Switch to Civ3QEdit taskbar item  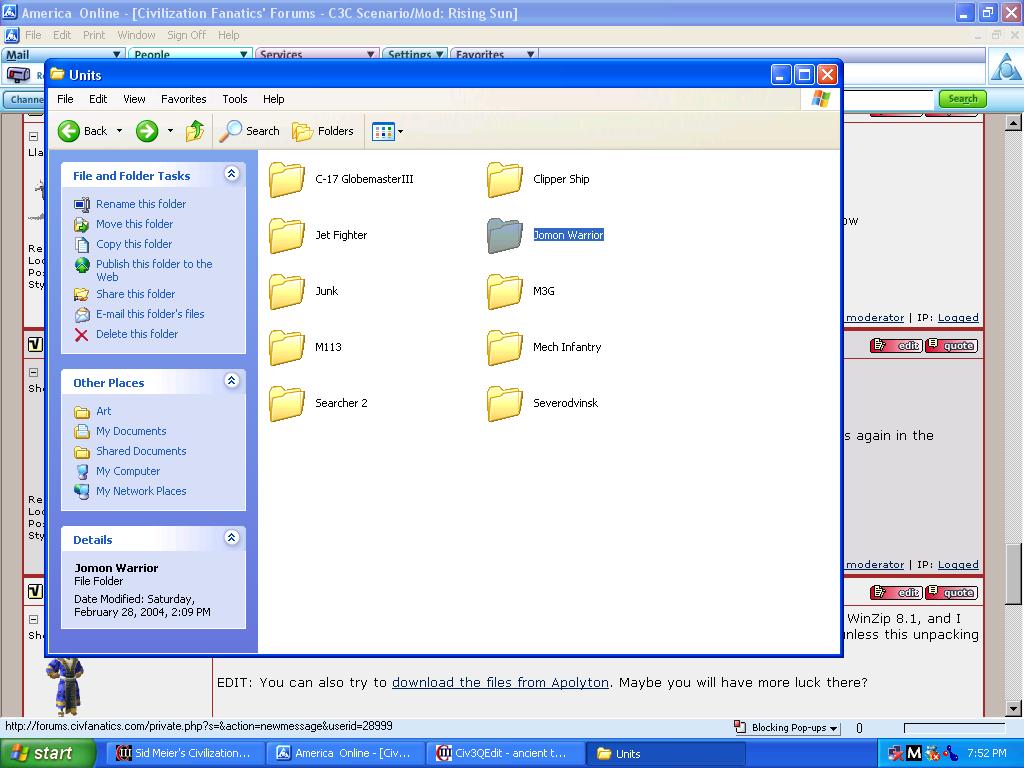click(x=503, y=754)
